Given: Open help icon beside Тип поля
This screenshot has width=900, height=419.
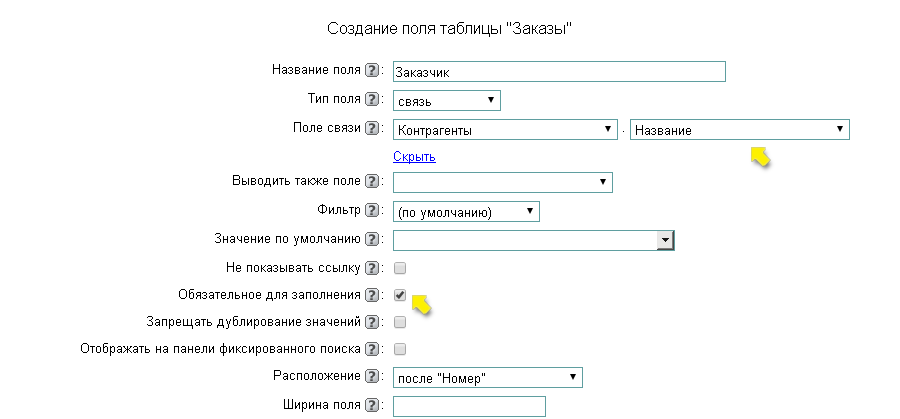Looking at the screenshot, I should [x=372, y=99].
